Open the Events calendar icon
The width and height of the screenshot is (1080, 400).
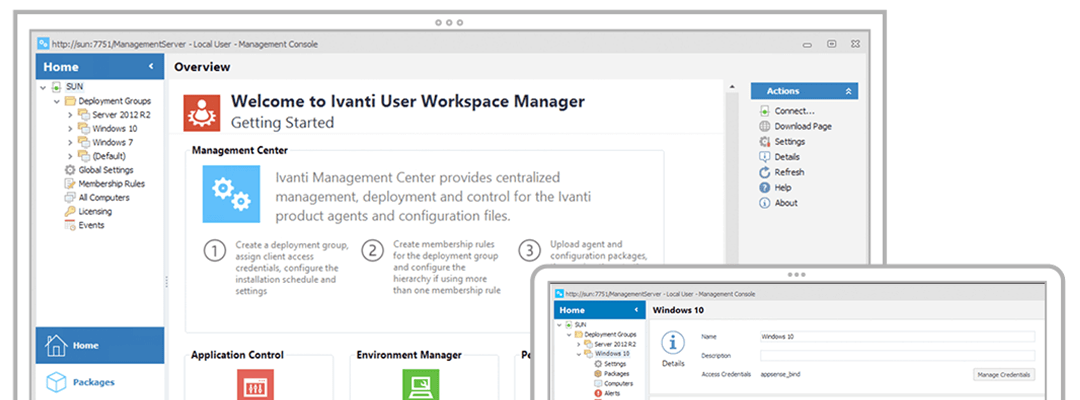[x=70, y=225]
